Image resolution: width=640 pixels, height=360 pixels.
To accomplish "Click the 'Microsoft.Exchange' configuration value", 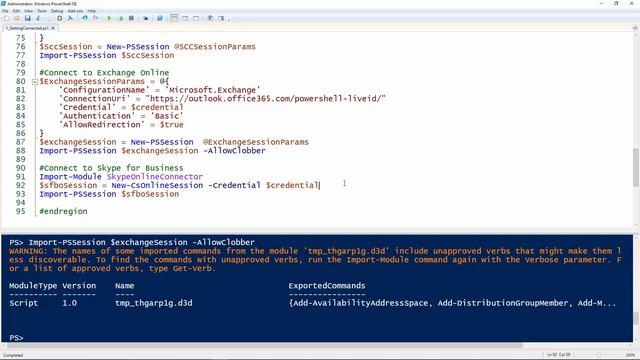I will [213, 90].
